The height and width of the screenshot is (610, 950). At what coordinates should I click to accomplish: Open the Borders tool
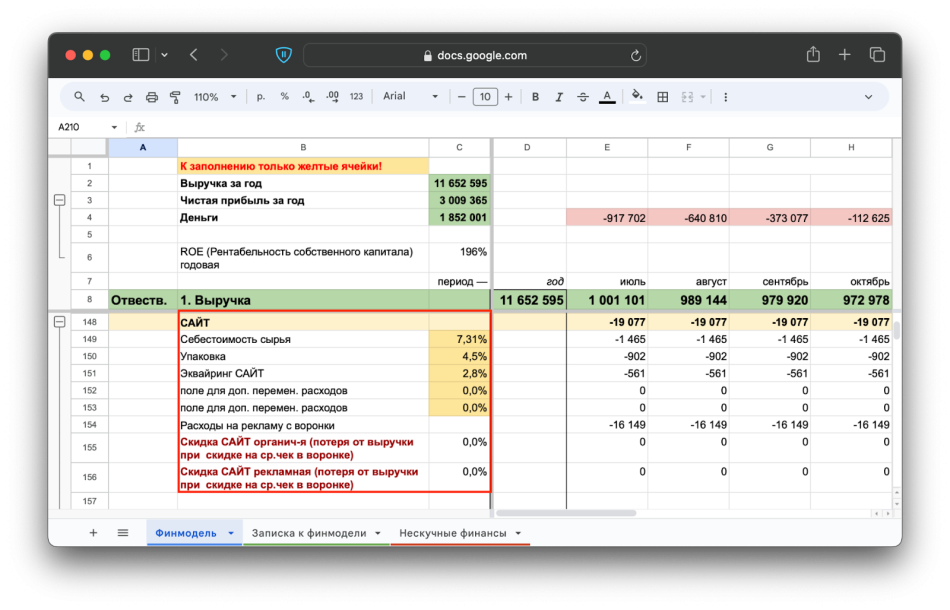(x=662, y=97)
